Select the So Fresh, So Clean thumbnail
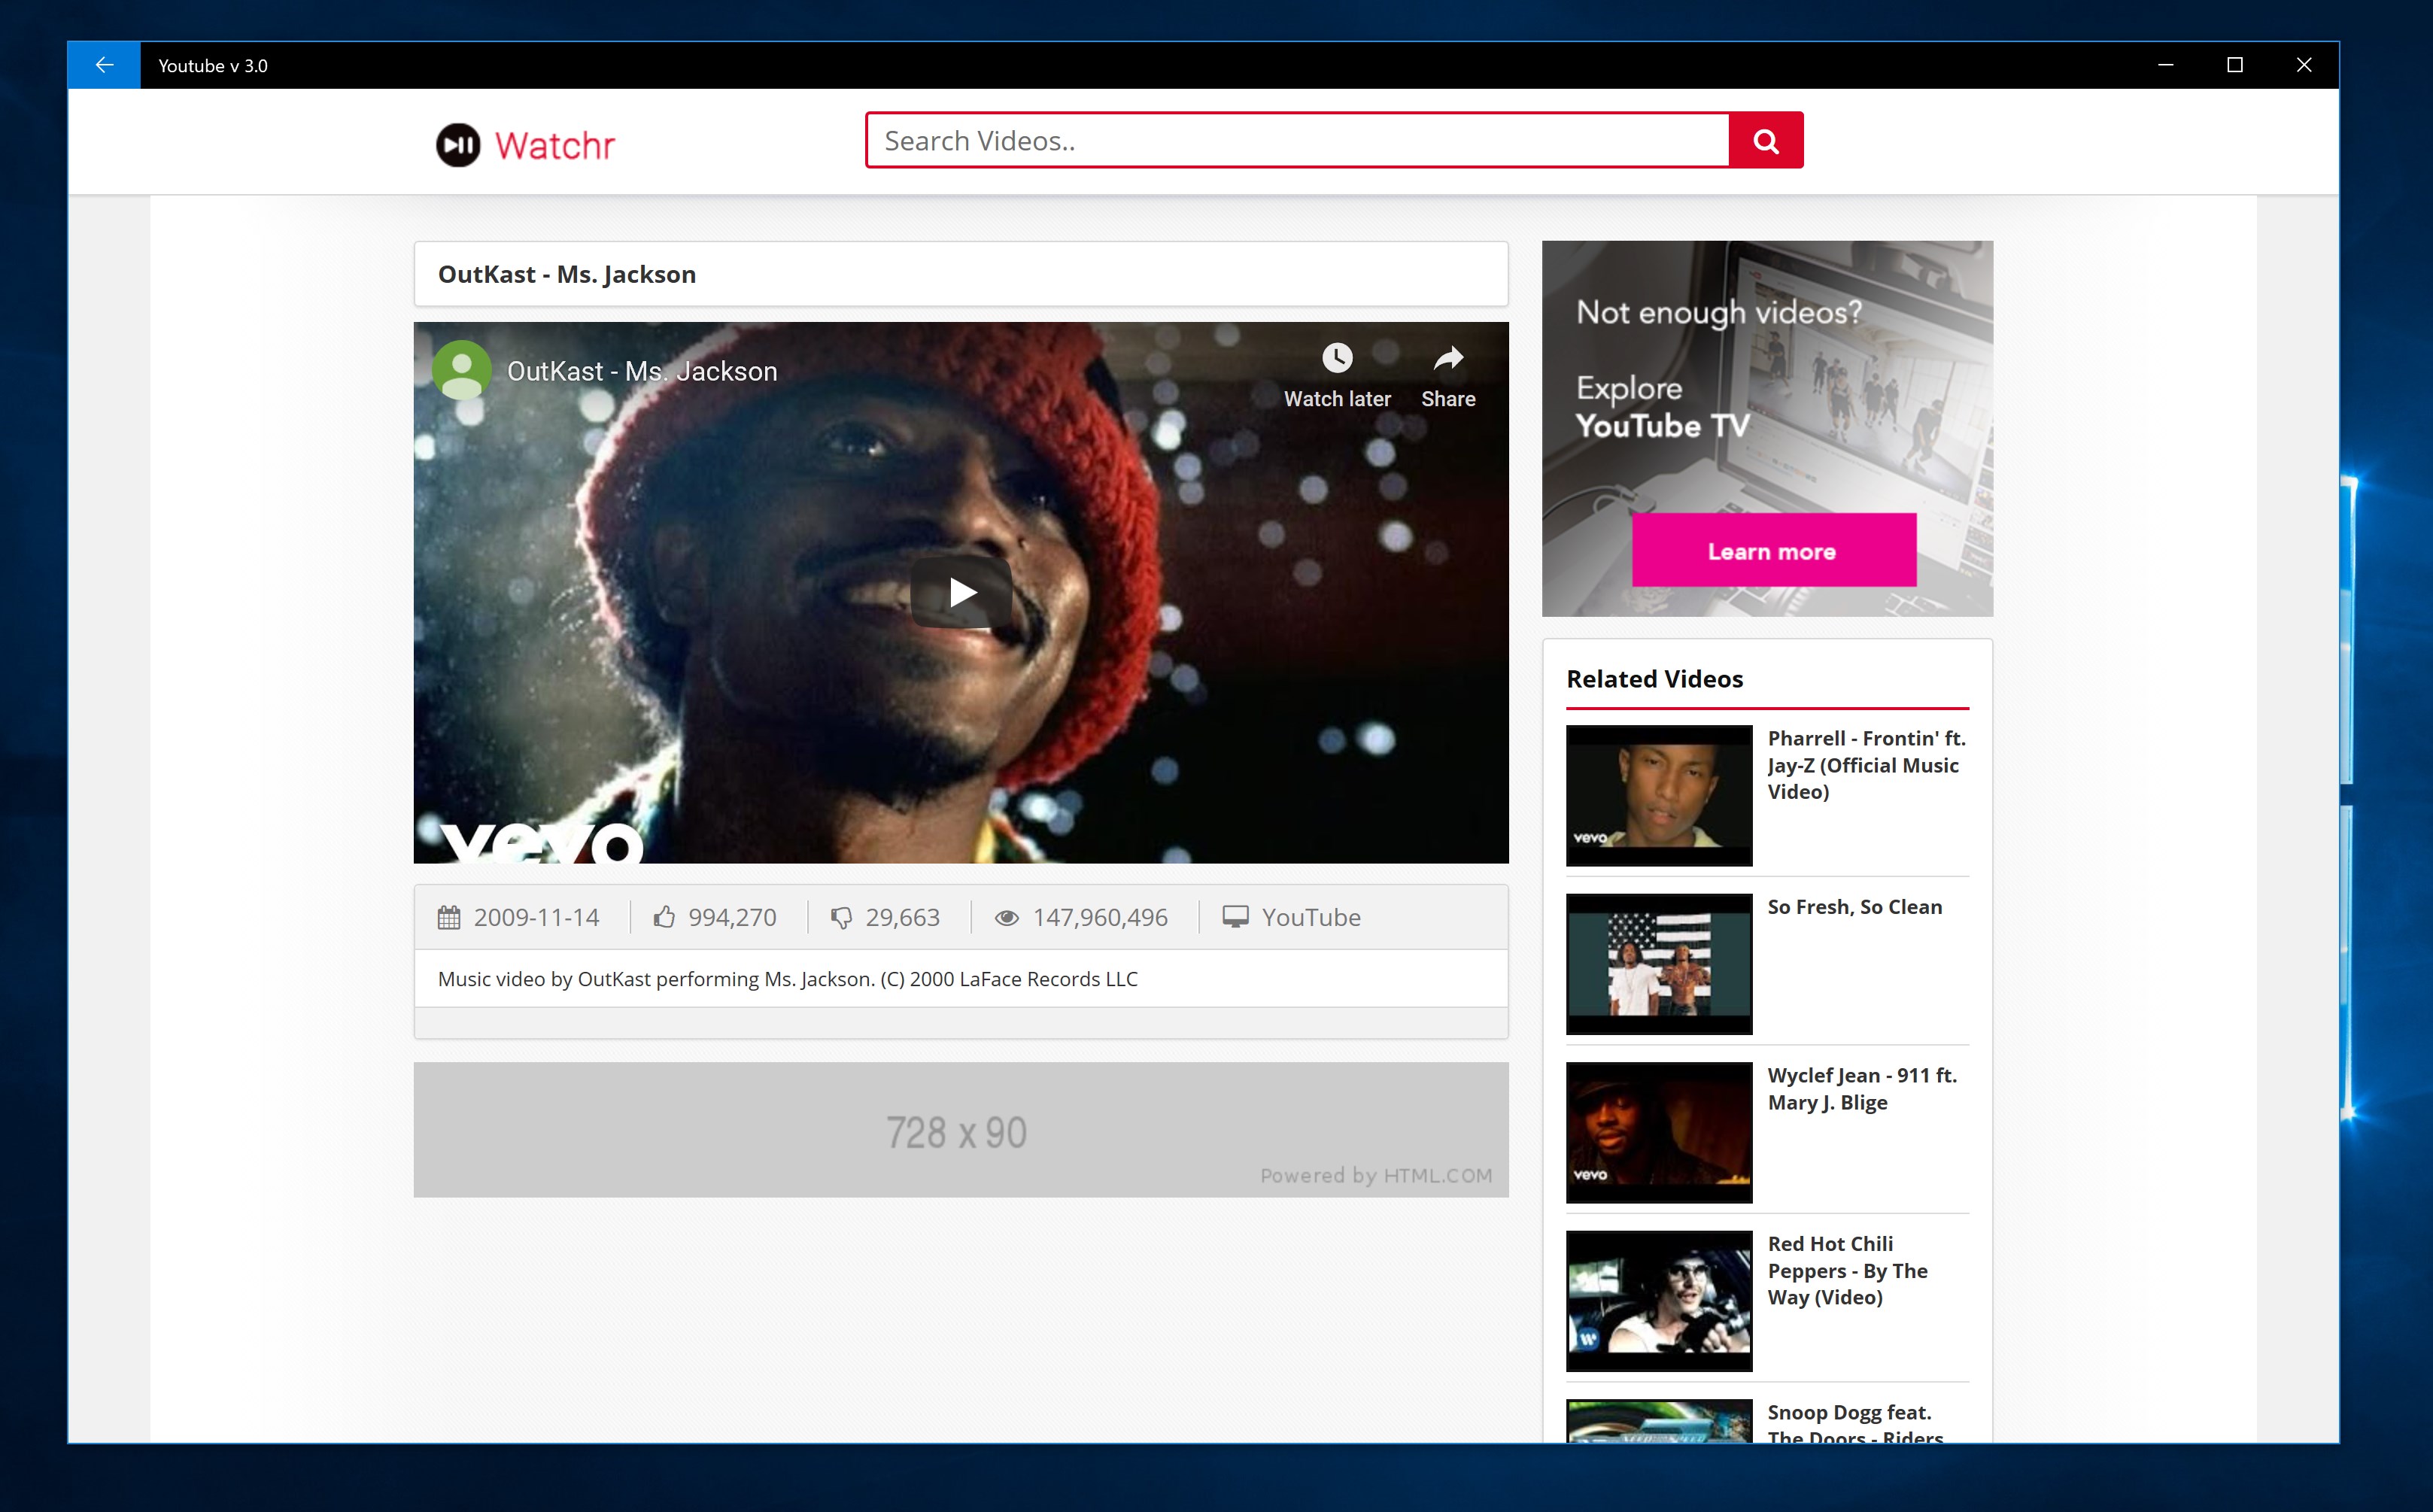 coord(1658,963)
